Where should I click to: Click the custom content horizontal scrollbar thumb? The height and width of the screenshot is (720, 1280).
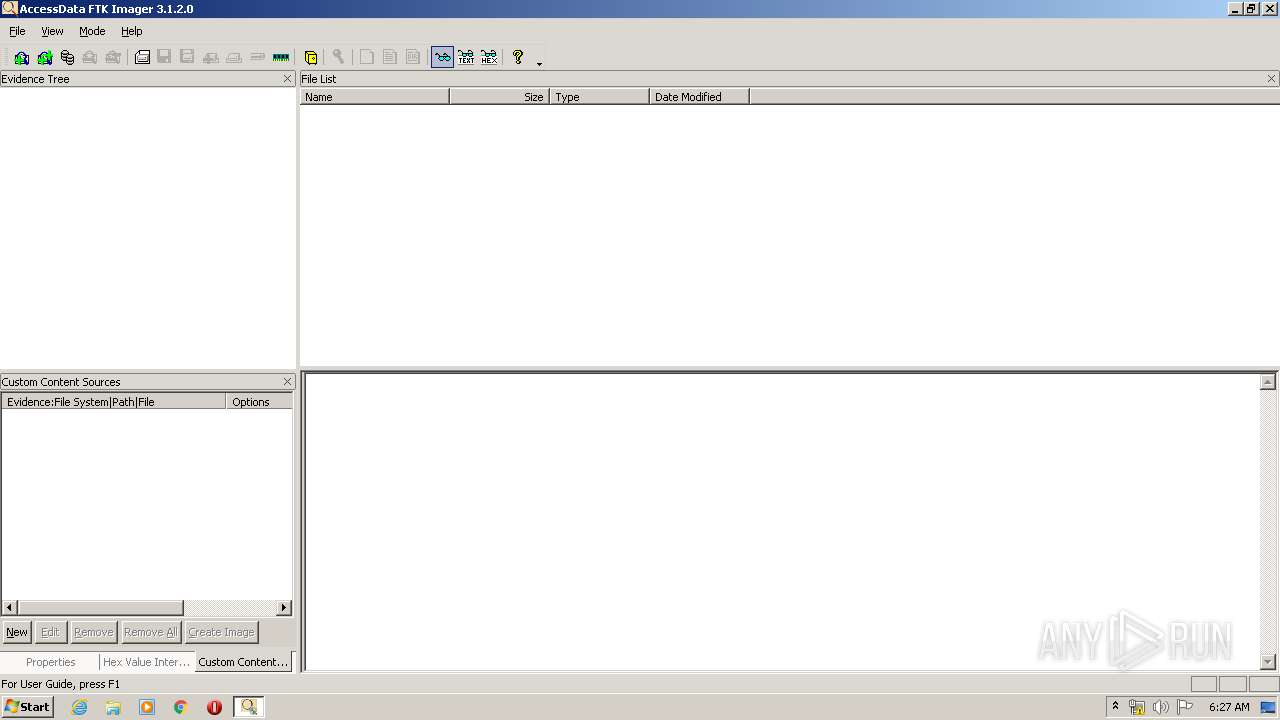100,608
